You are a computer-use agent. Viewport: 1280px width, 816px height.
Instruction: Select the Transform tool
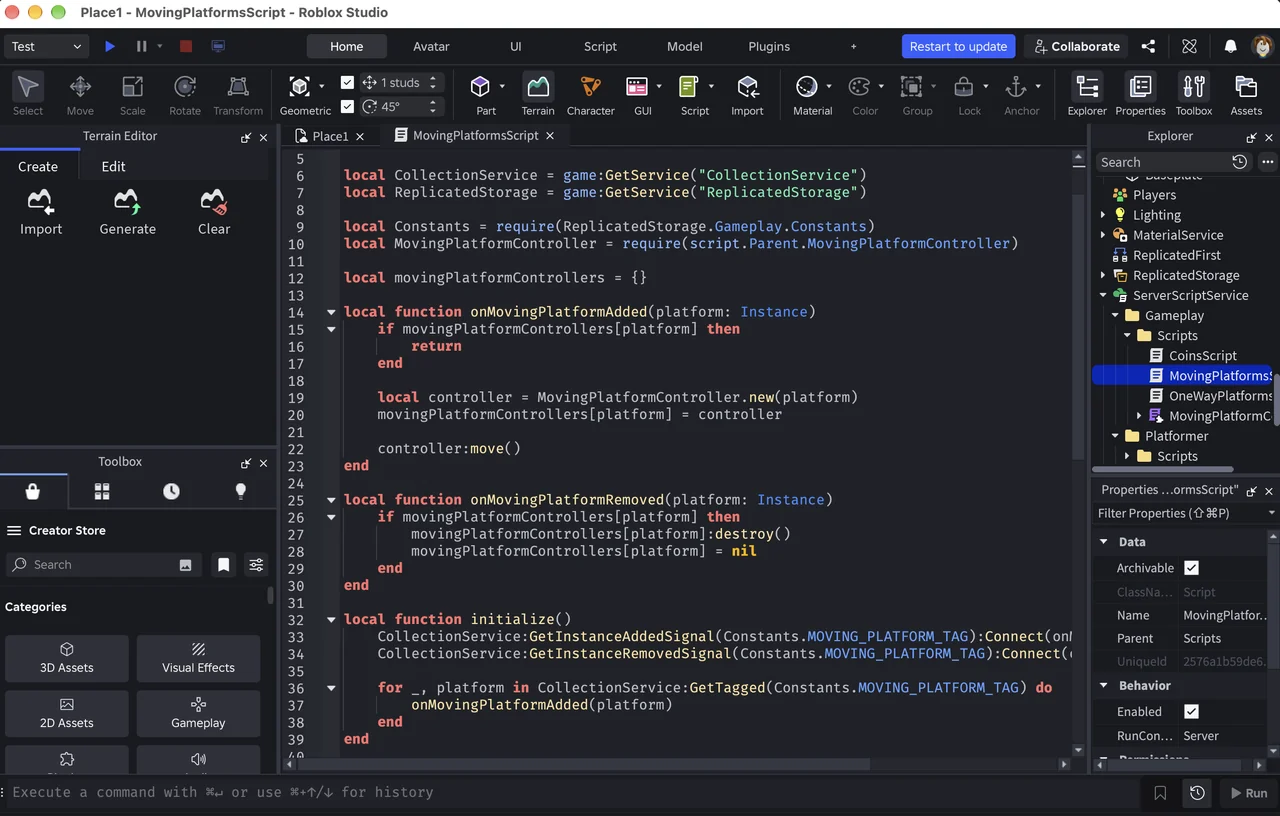pyautogui.click(x=238, y=95)
